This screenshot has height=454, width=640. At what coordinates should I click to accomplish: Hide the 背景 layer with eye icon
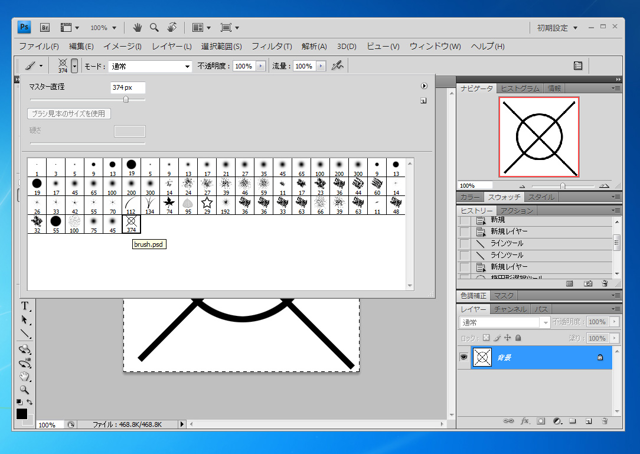pyautogui.click(x=464, y=357)
